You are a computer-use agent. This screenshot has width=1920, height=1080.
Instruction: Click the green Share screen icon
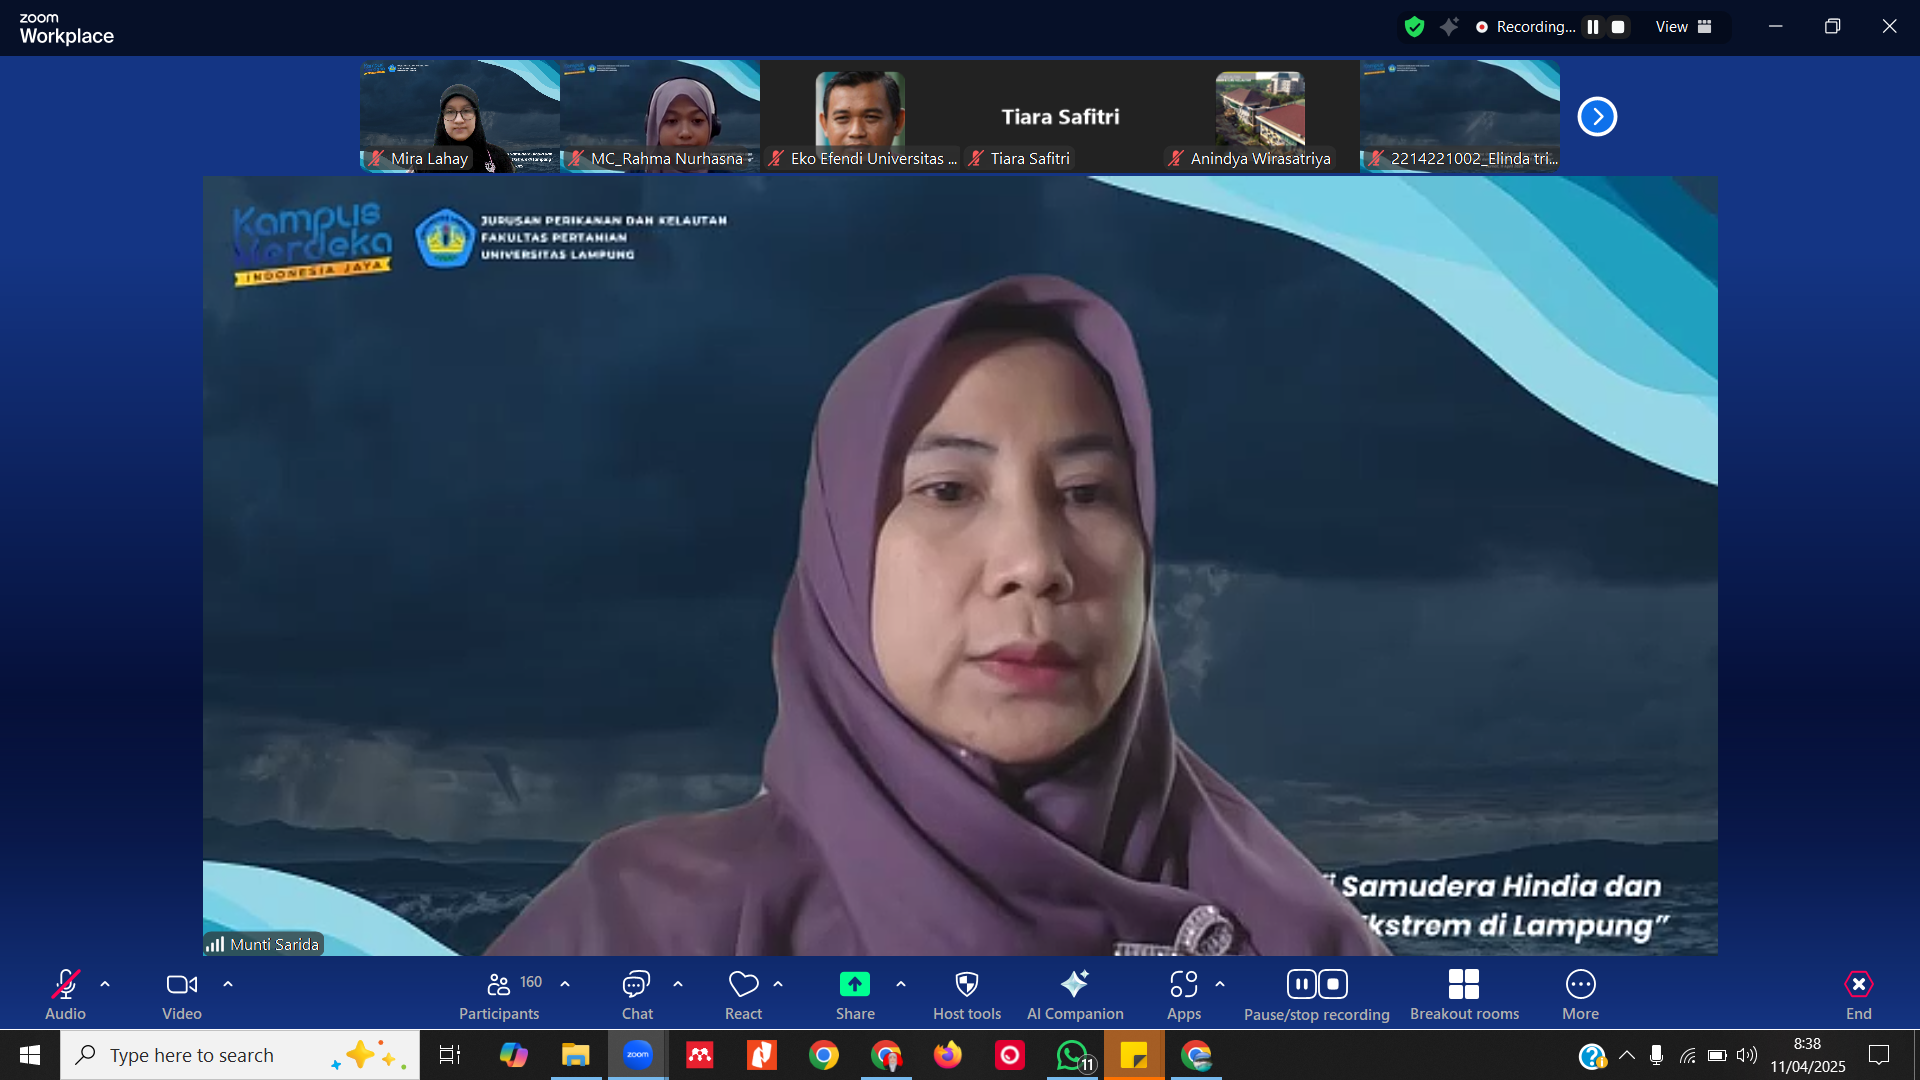(854, 985)
